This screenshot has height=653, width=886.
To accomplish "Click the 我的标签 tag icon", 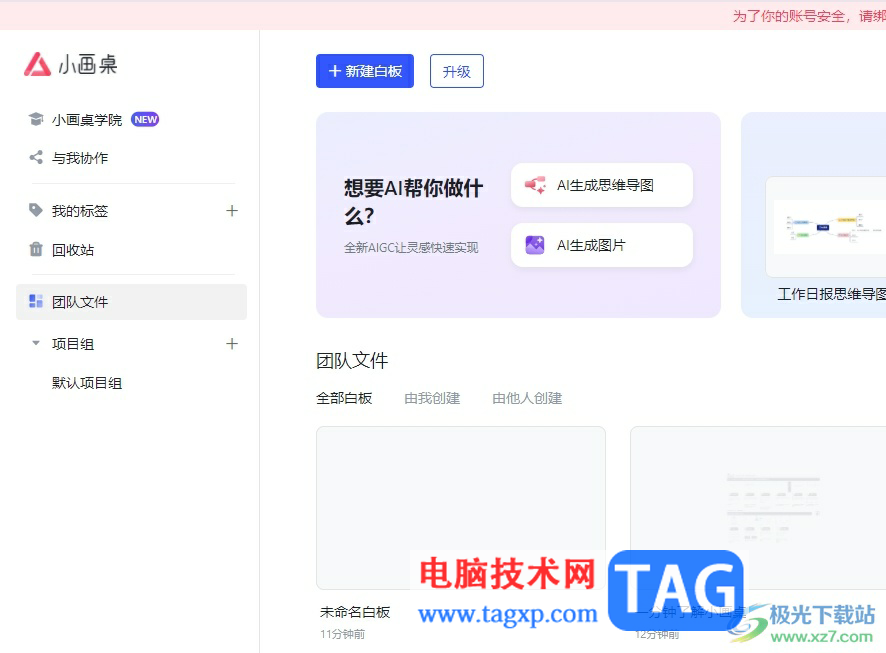I will click(36, 210).
